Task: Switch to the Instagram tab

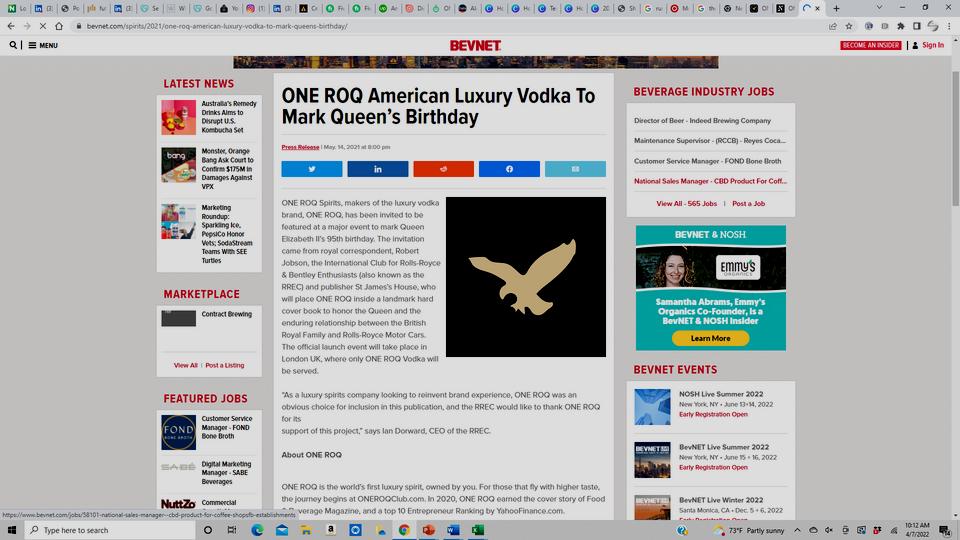Action: (x=255, y=9)
